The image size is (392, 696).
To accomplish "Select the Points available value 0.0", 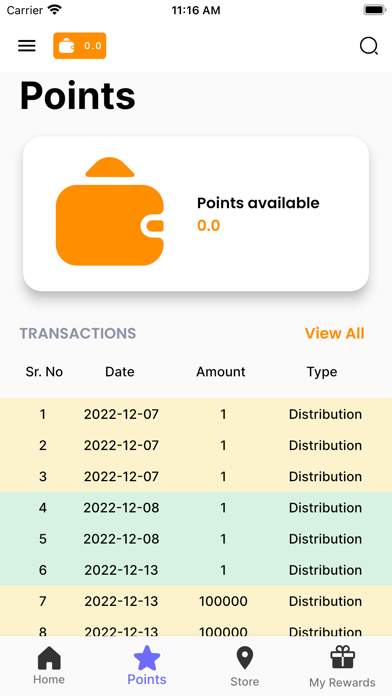I will [x=209, y=225].
